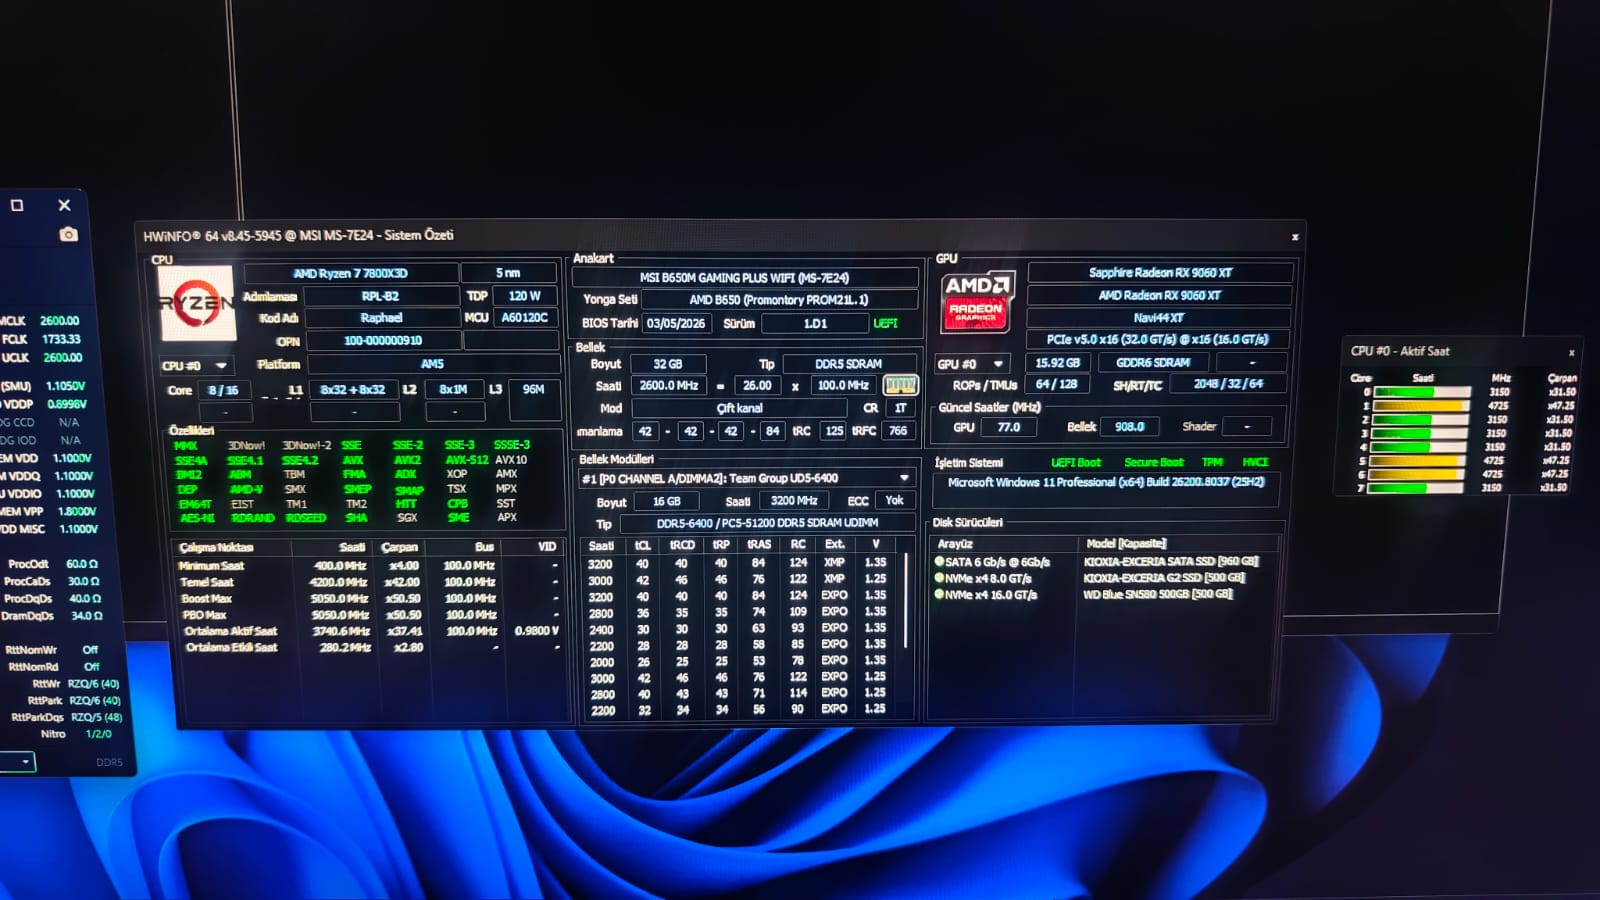
Task: Click the Çalışma Noktası column header
Action: [x=232, y=547]
